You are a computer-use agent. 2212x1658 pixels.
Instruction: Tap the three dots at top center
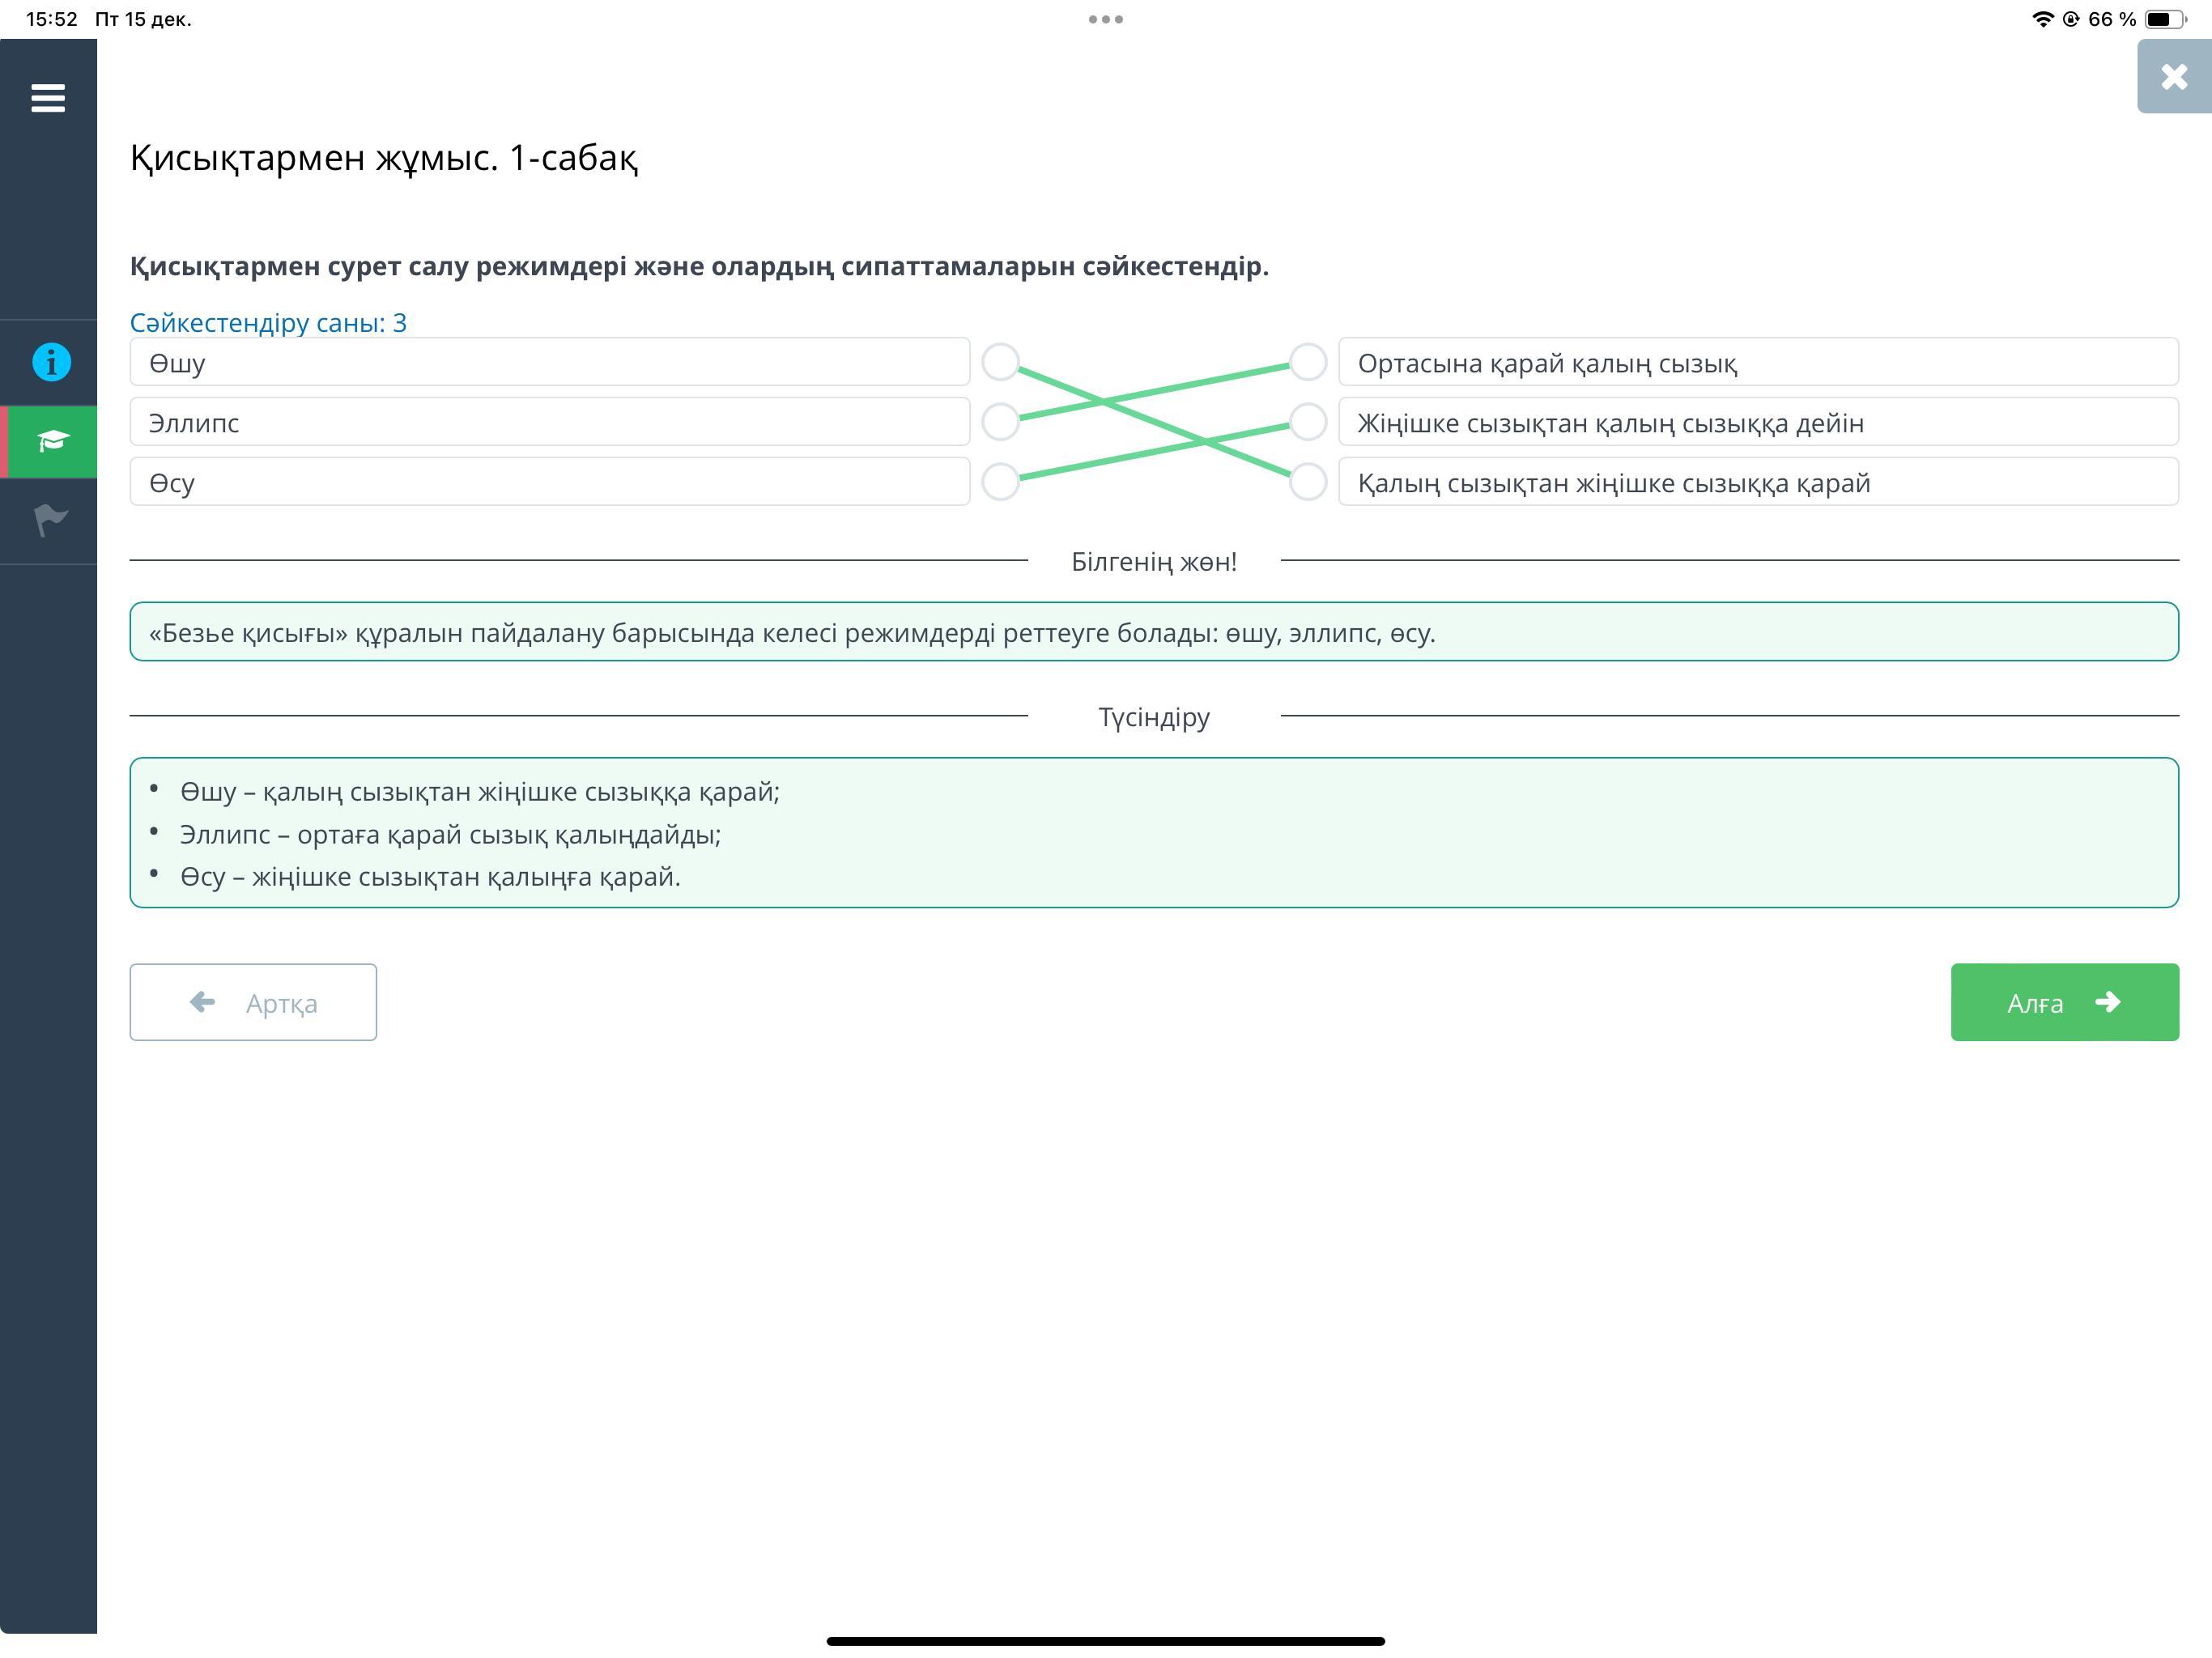point(1105,19)
